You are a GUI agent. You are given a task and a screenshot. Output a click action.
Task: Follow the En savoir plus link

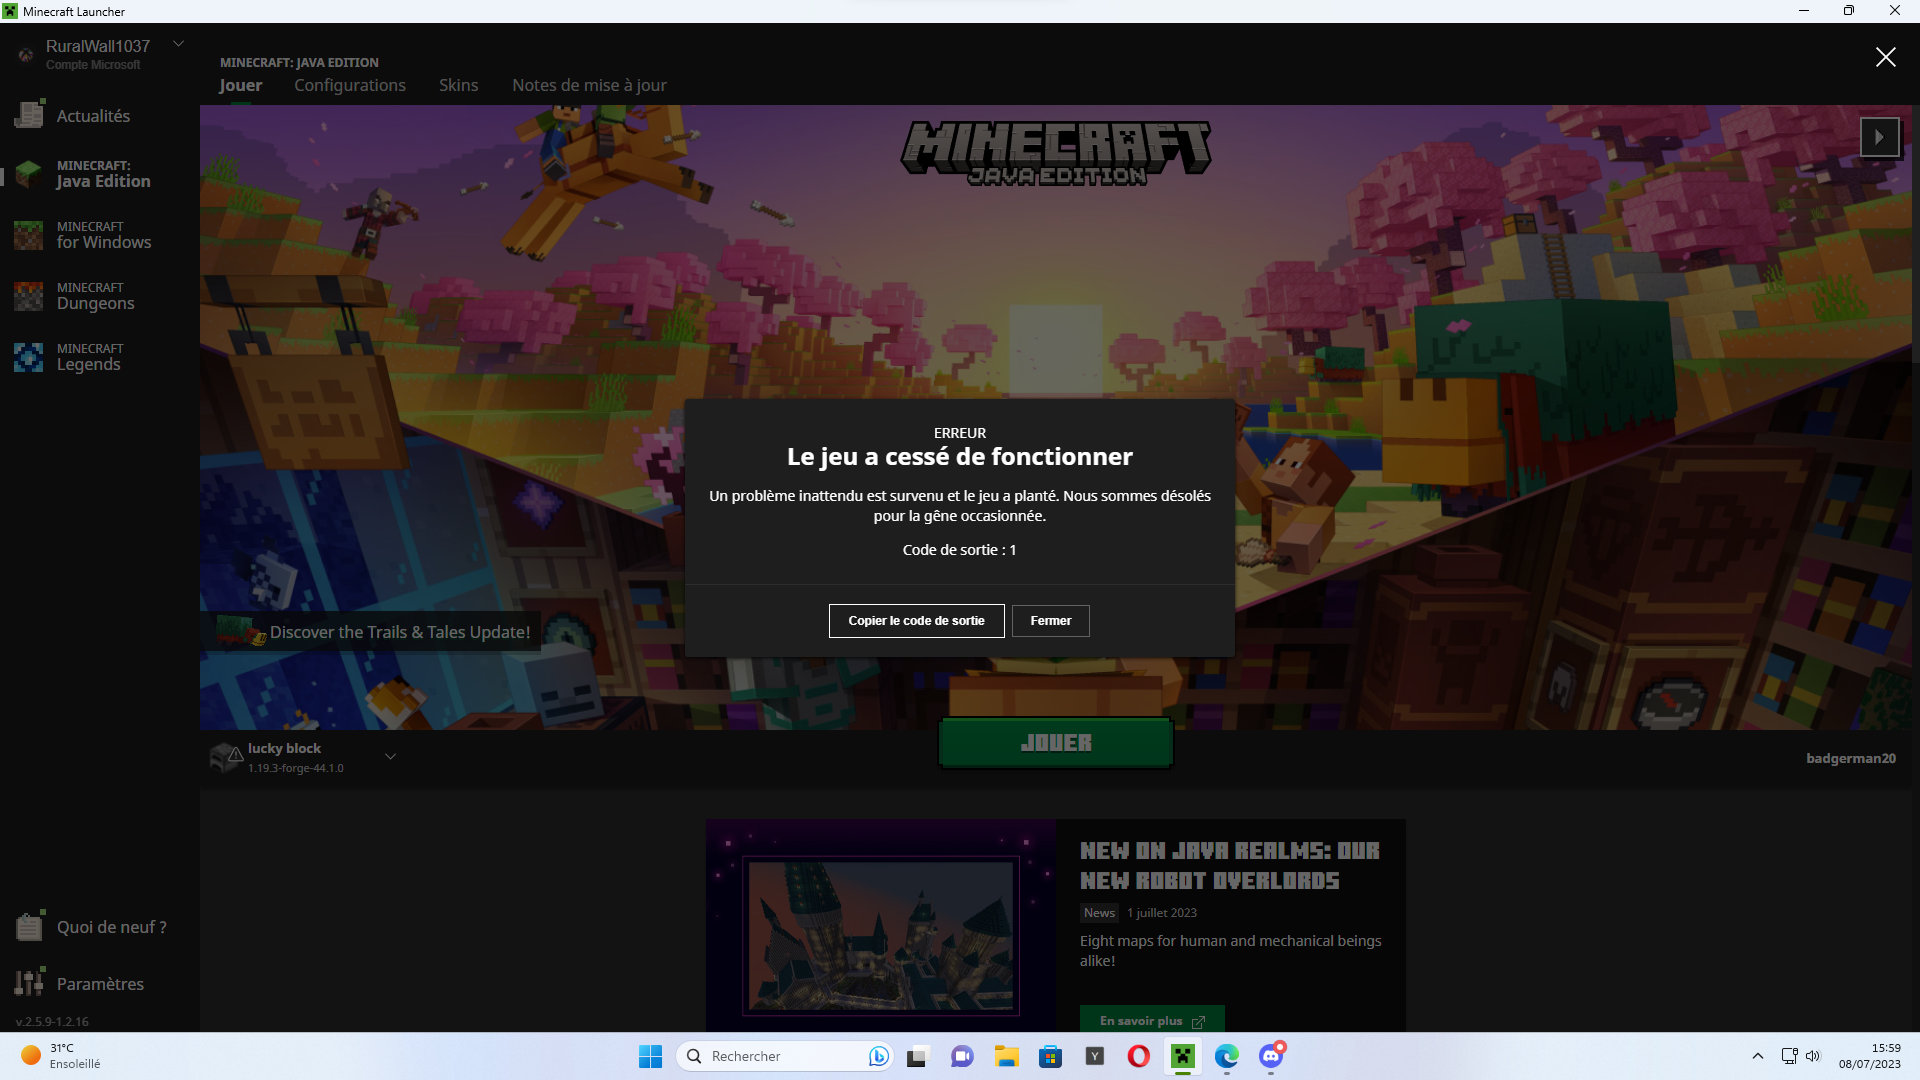tap(1152, 1020)
